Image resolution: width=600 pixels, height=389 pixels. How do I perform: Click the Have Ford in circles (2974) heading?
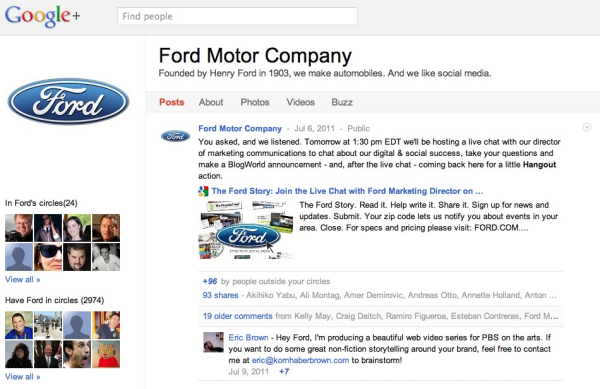54,300
